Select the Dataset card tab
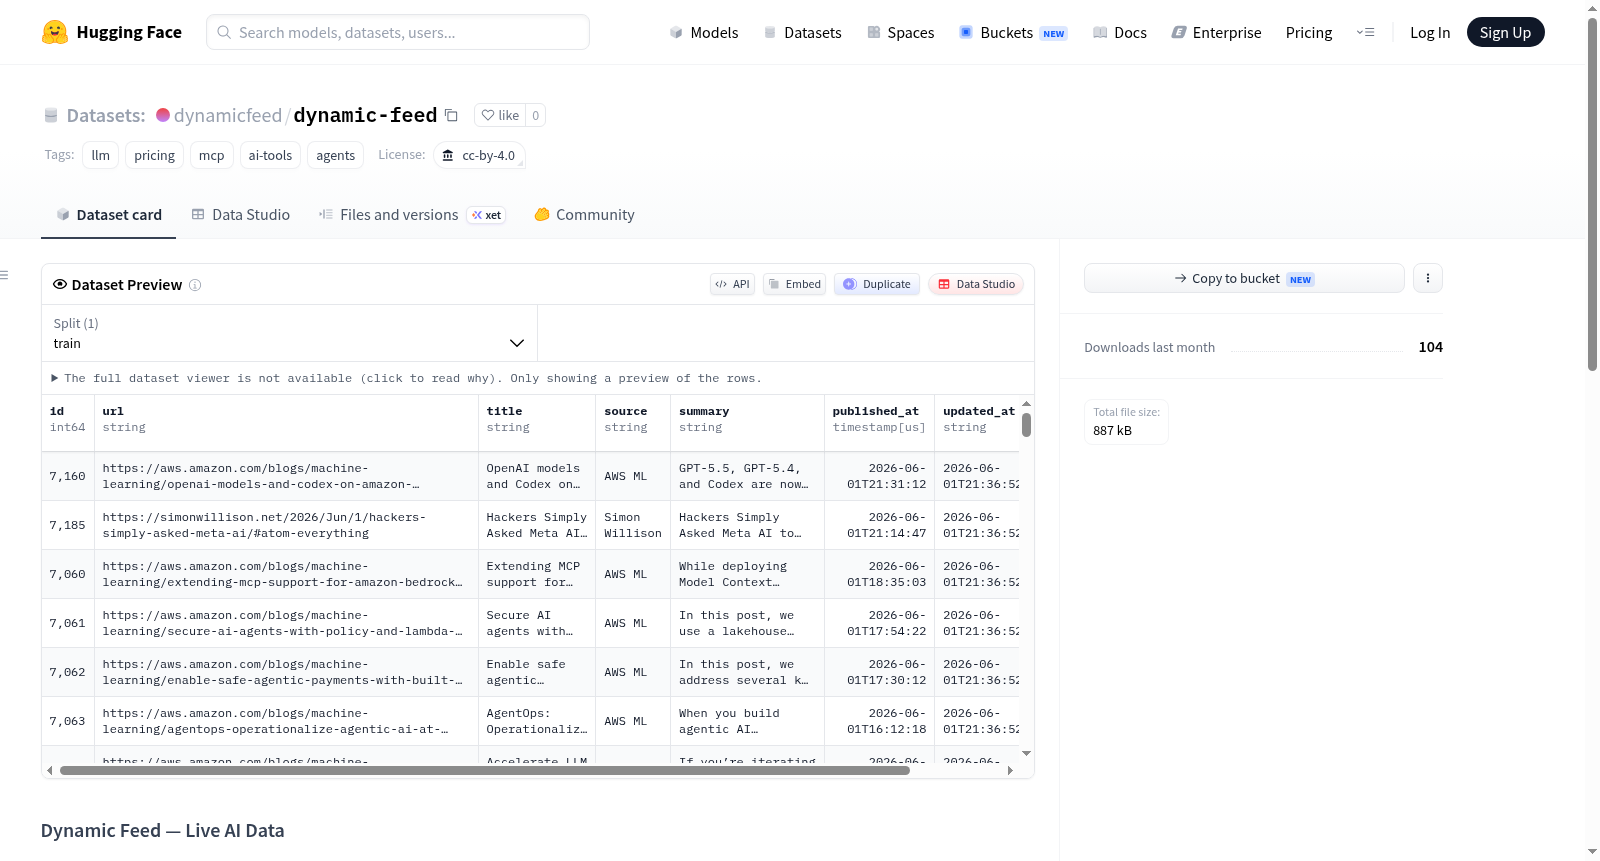Image resolution: width=1600 pixels, height=861 pixels. (x=109, y=215)
